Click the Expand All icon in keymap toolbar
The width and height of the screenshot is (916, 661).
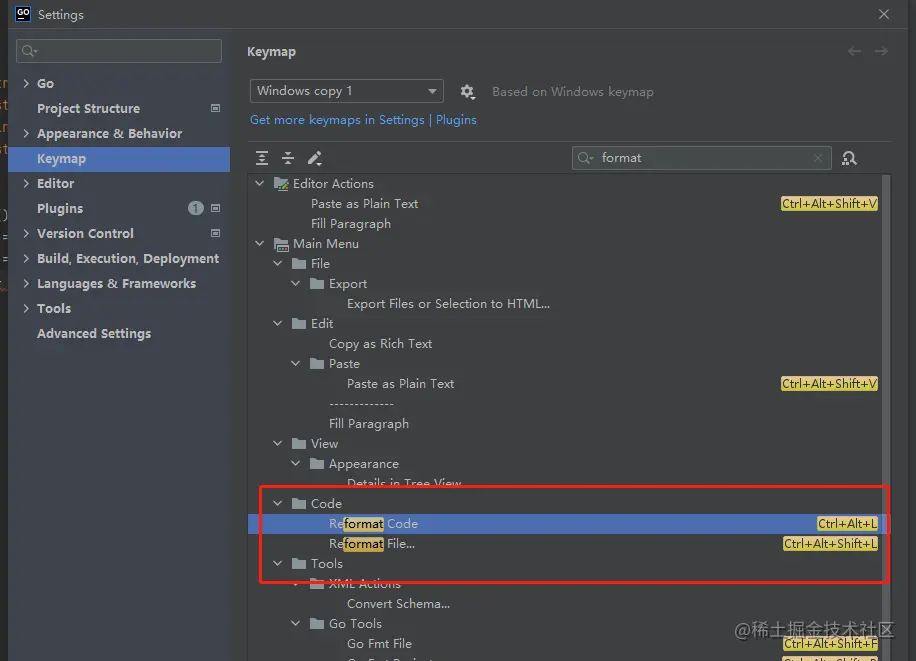[262, 158]
